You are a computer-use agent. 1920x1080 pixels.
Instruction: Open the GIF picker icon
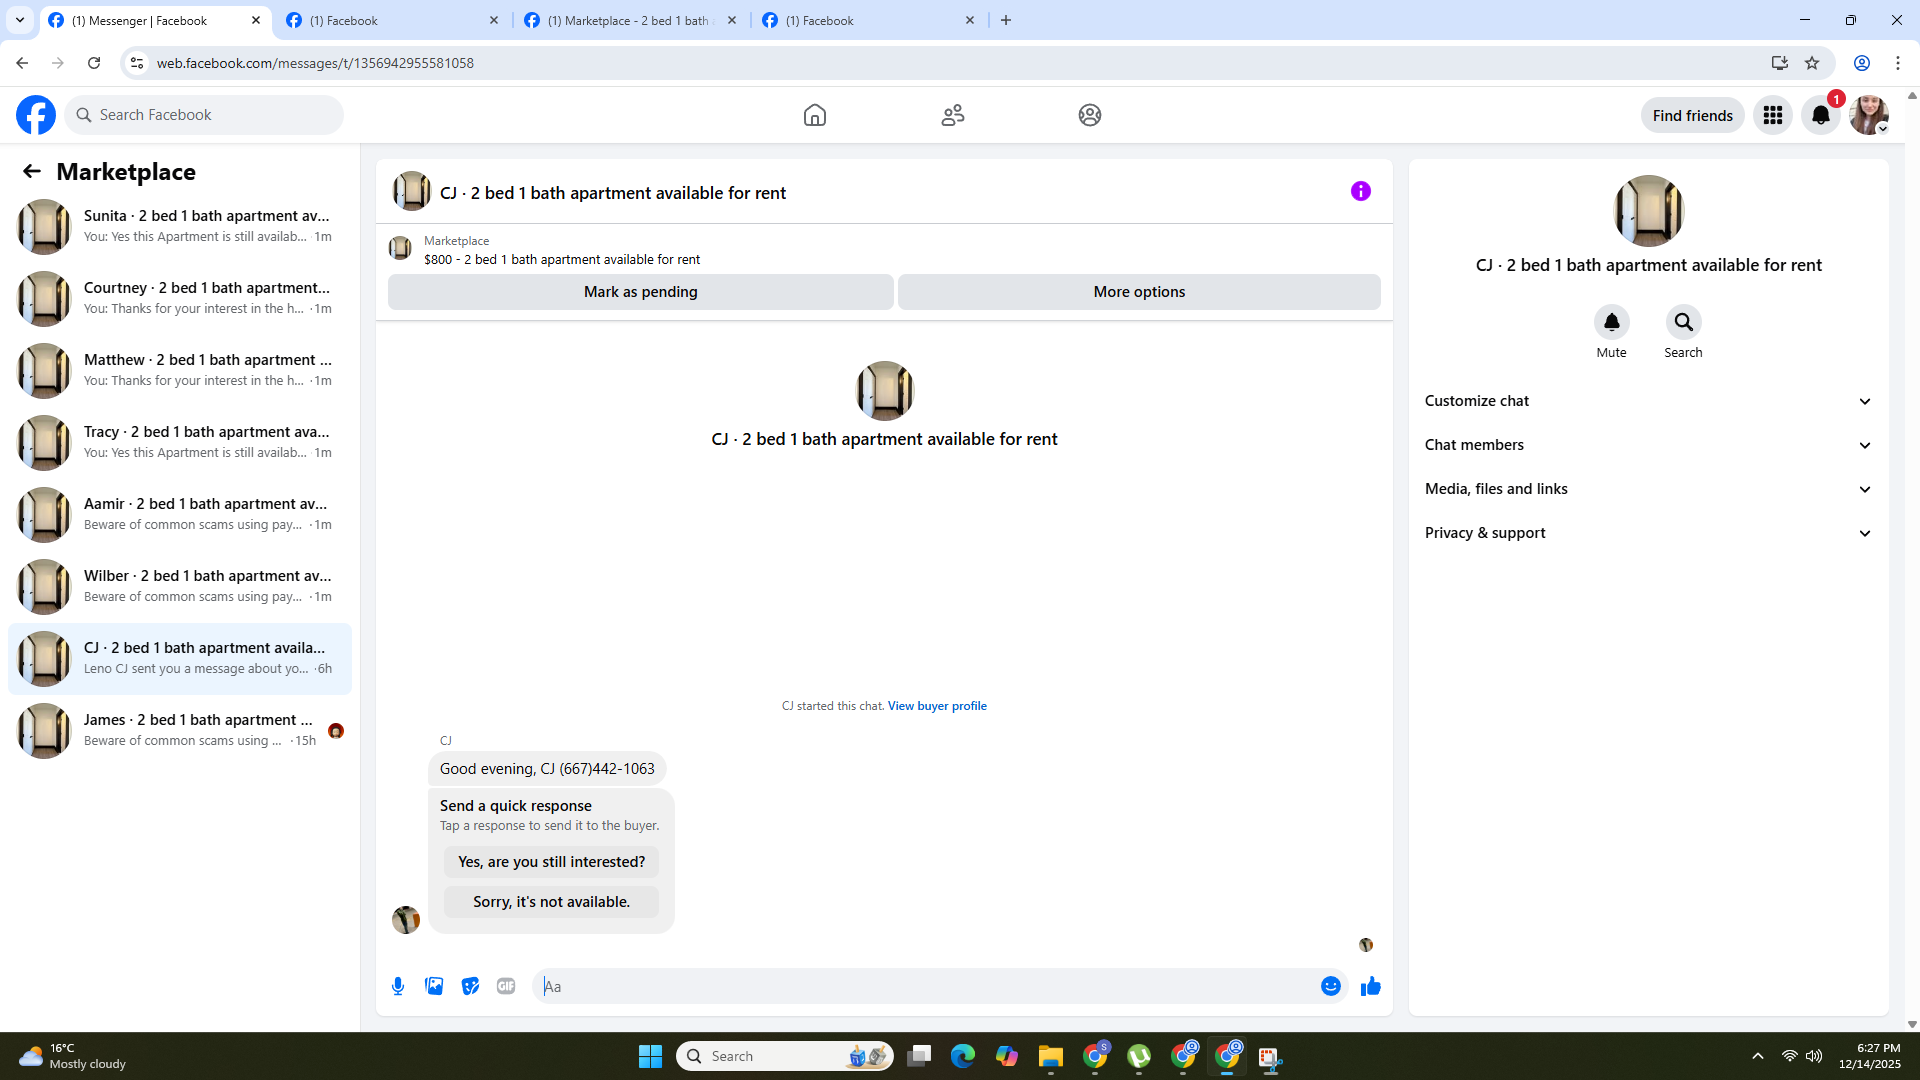[x=506, y=986]
